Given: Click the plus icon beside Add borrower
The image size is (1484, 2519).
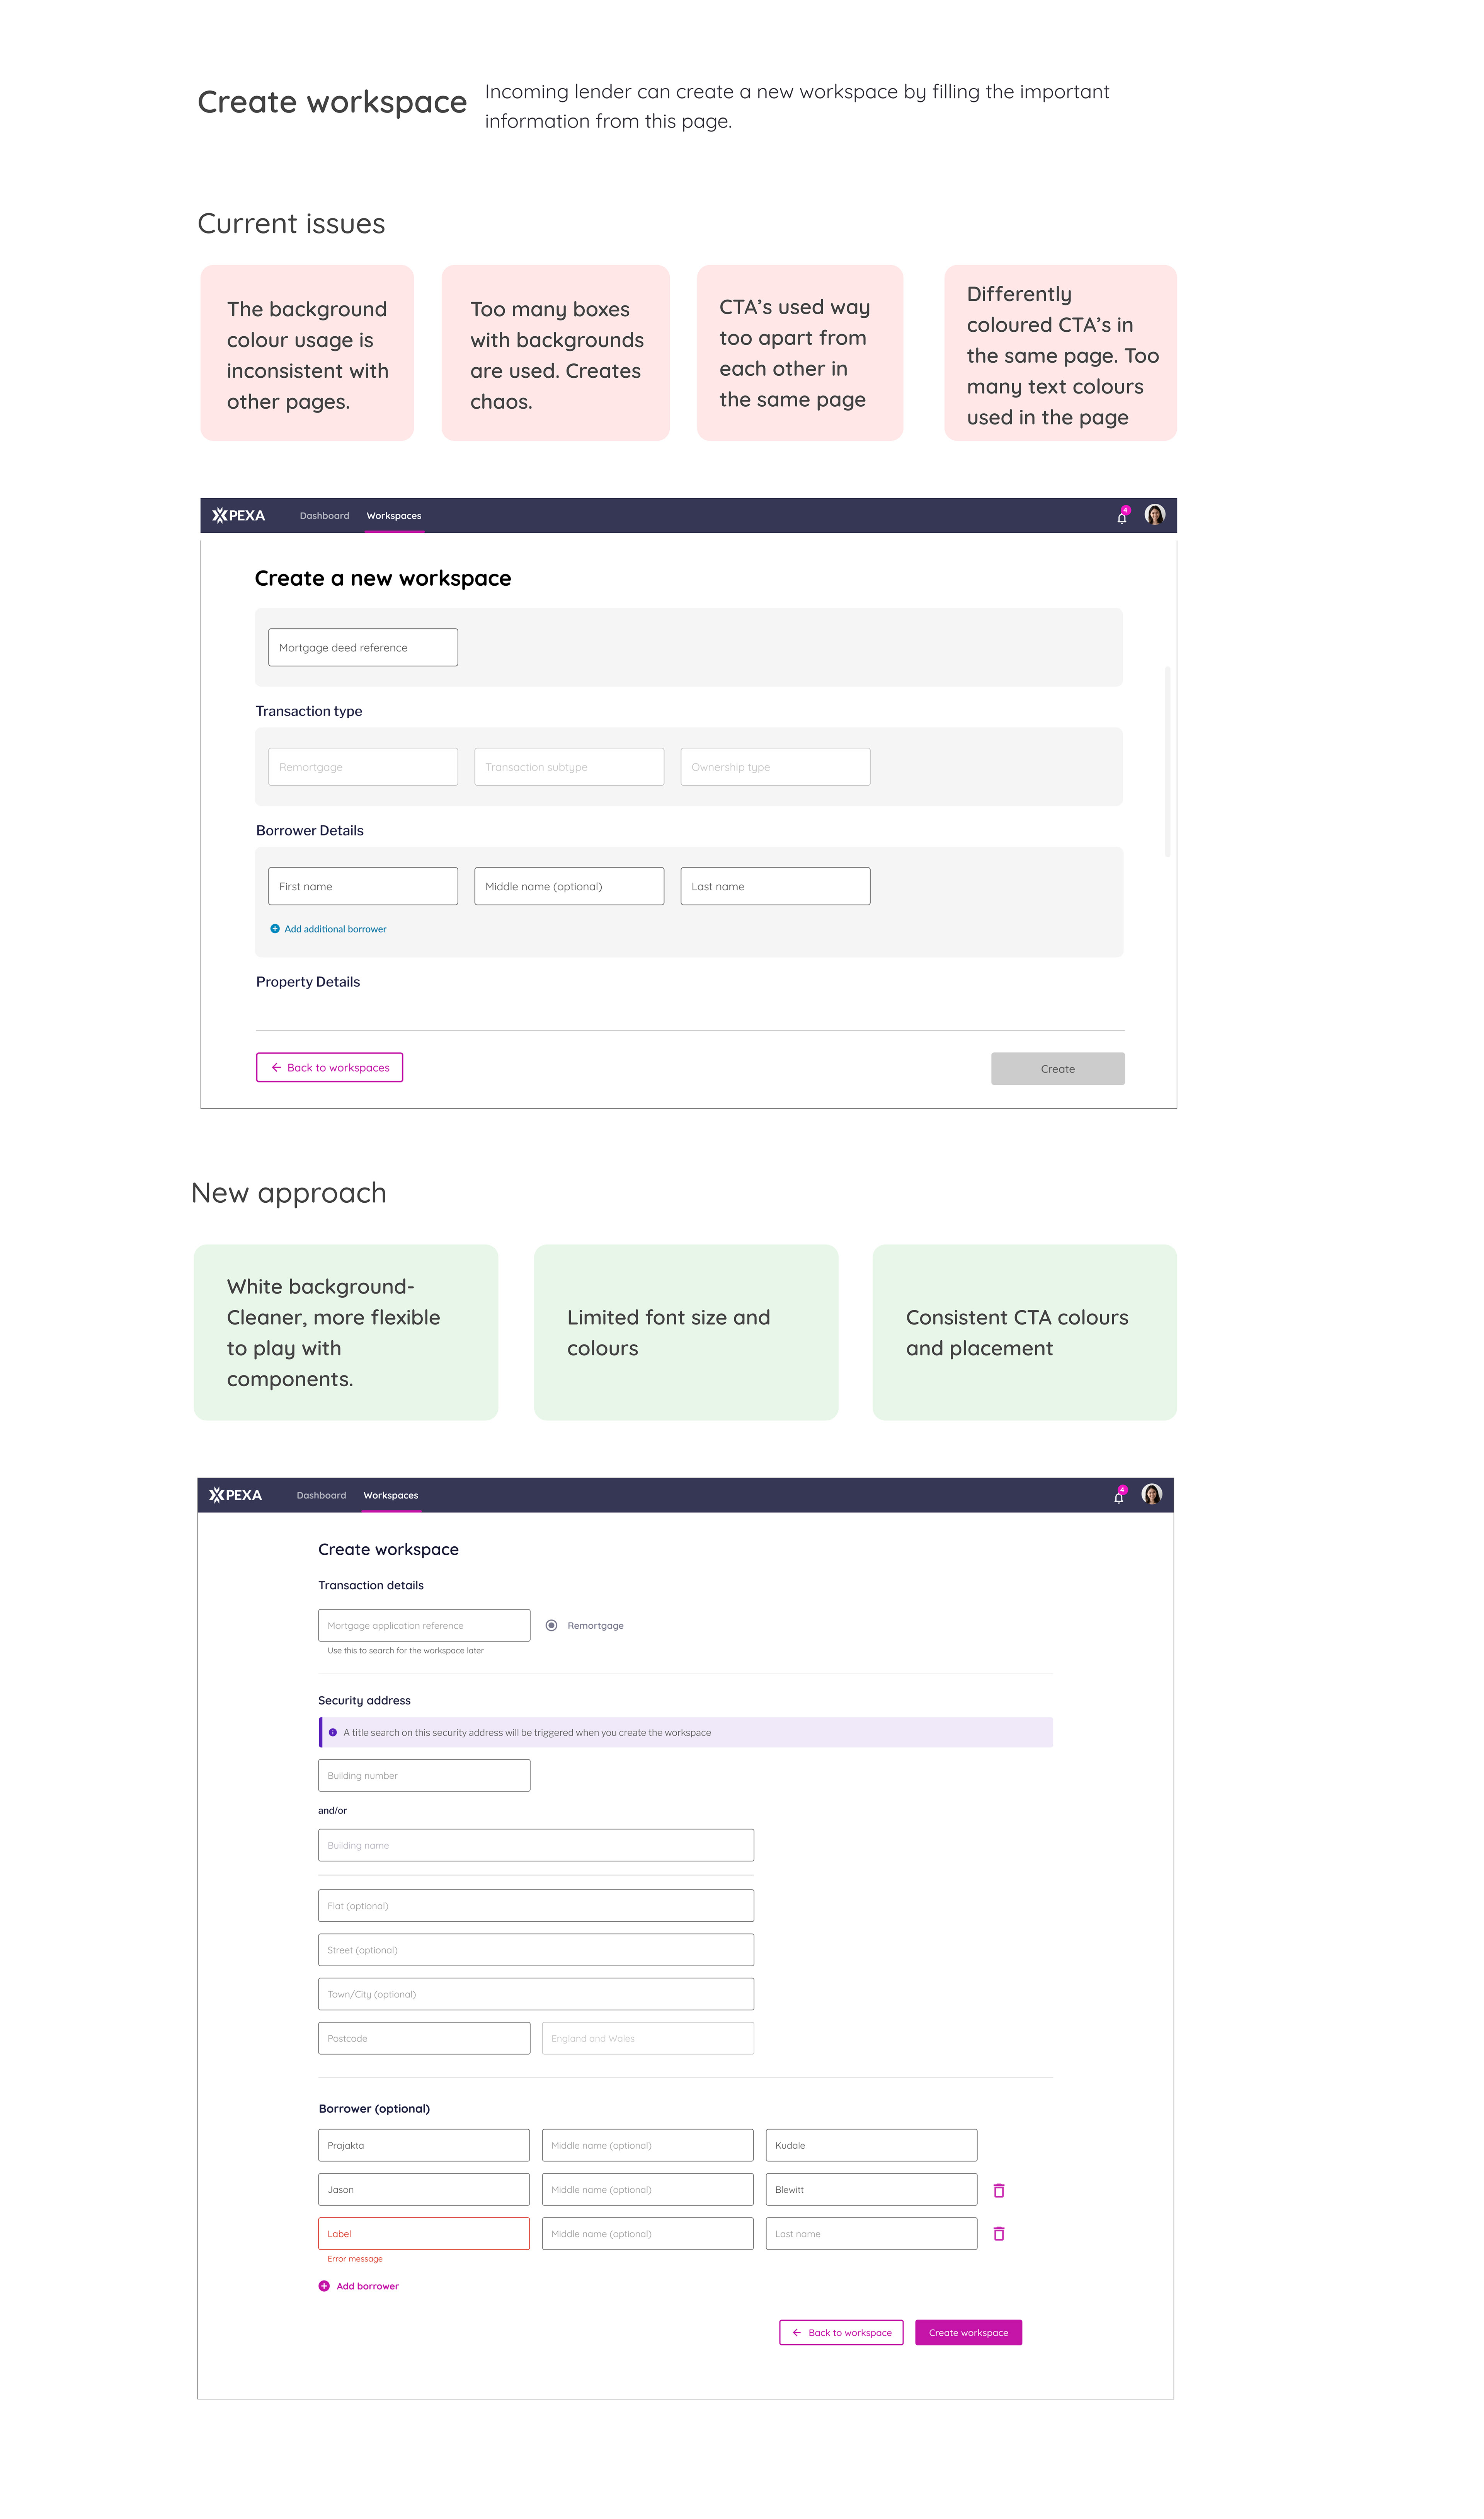Looking at the screenshot, I should (x=324, y=2286).
